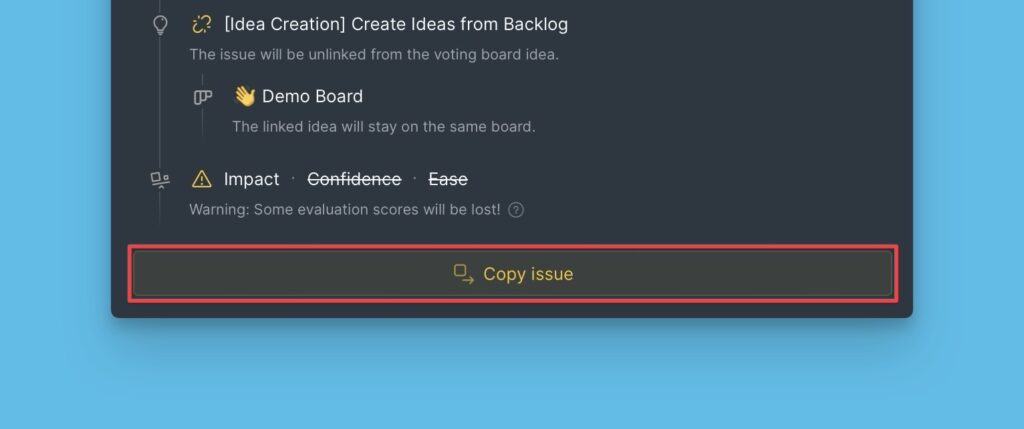This screenshot has height=429, width=1024.
Task: Click the lightbulb idea icon
Action: (x=160, y=25)
